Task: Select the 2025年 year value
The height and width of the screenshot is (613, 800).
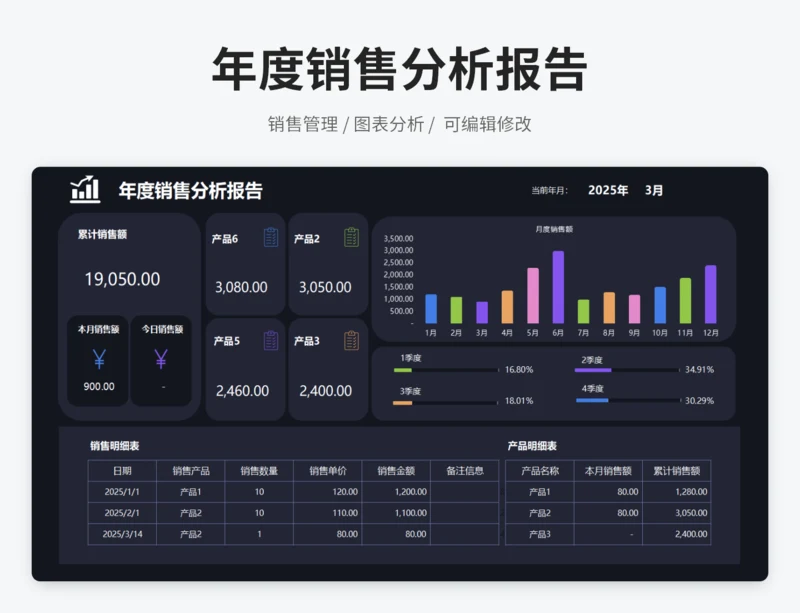Action: [x=608, y=190]
